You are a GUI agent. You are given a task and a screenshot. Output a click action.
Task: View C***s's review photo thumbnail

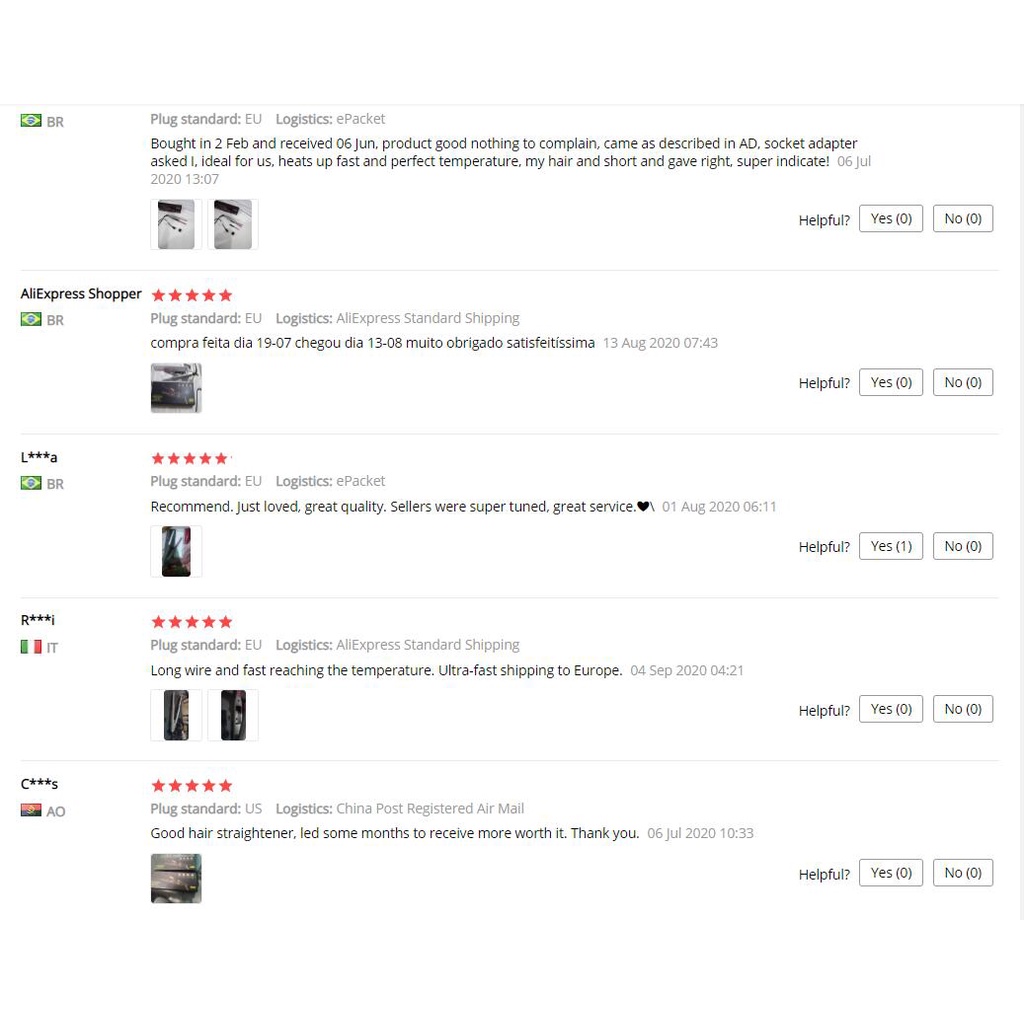176,878
